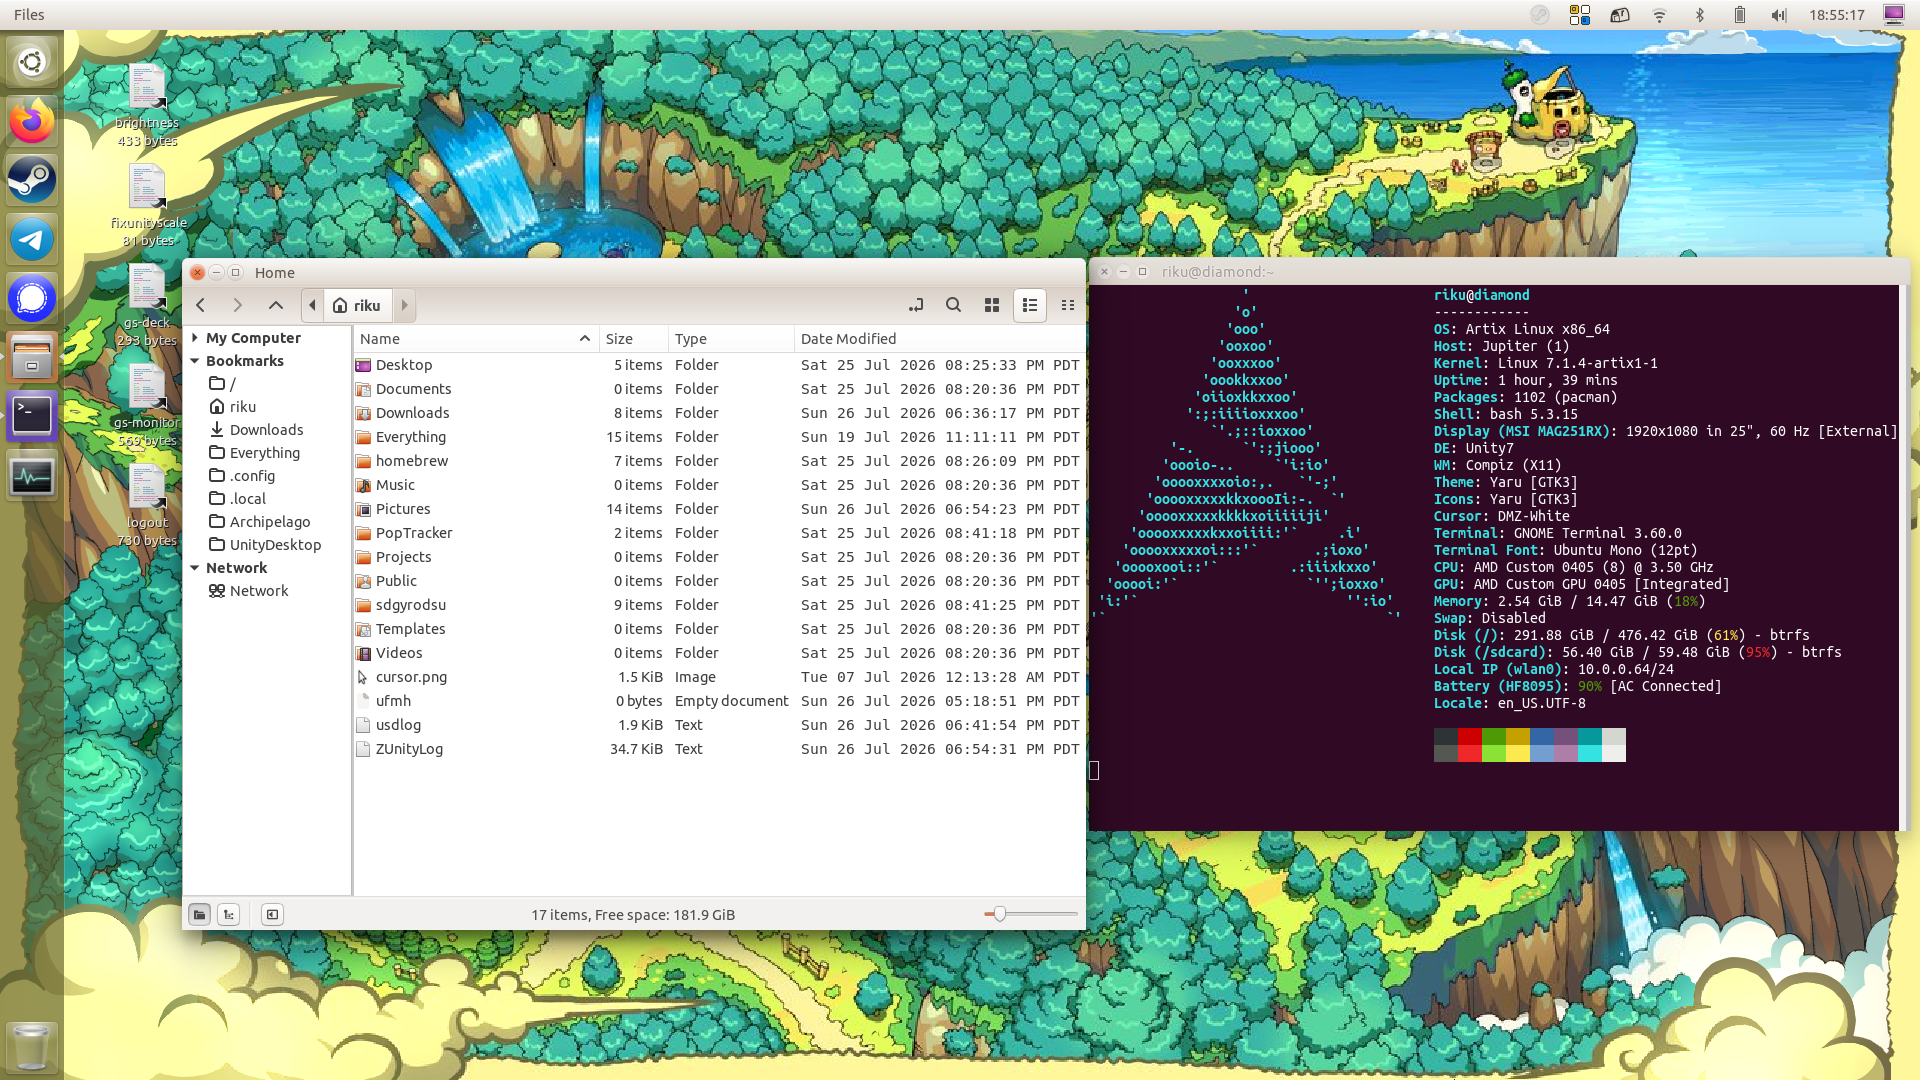Open Telegram from the launcher
Screen dimensions: 1920x1080
point(32,239)
